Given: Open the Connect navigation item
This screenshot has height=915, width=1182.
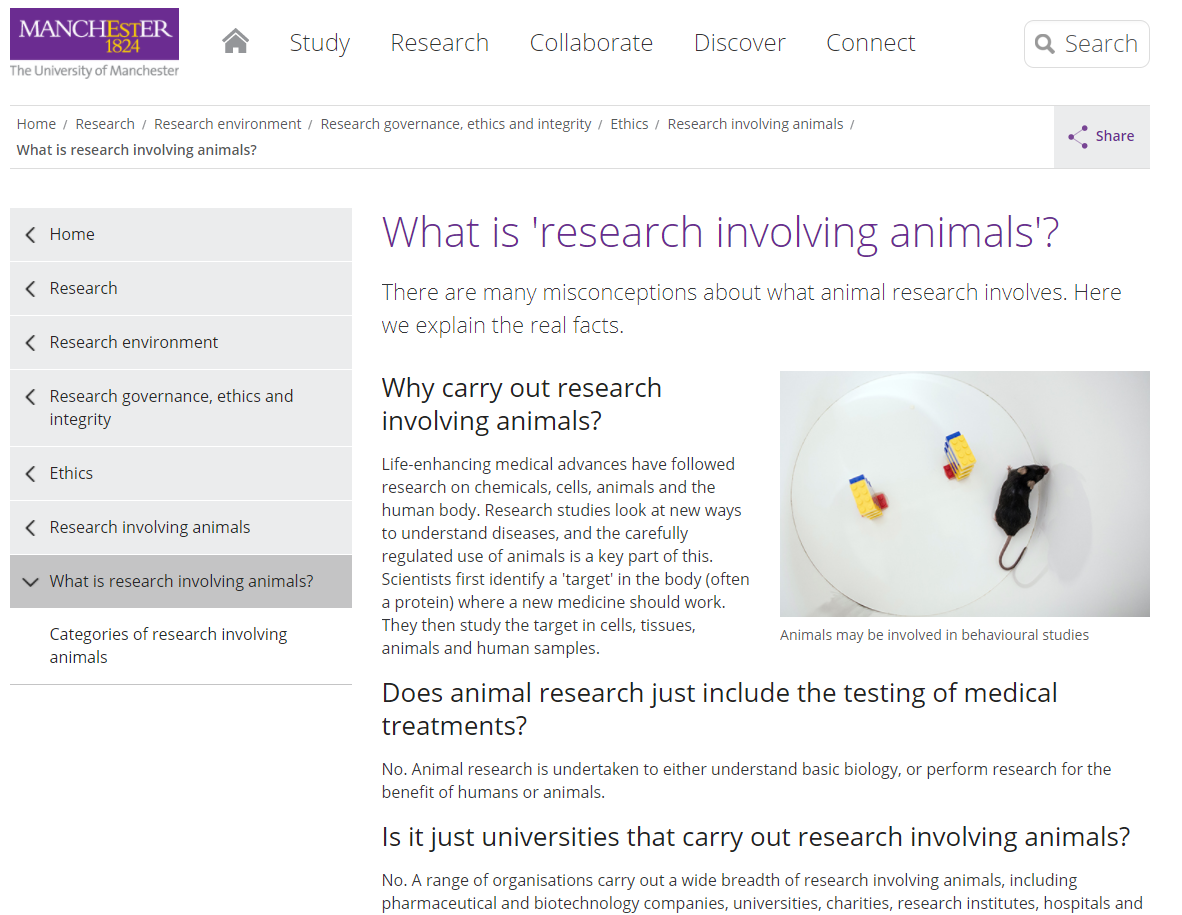Looking at the screenshot, I should (x=870, y=43).
